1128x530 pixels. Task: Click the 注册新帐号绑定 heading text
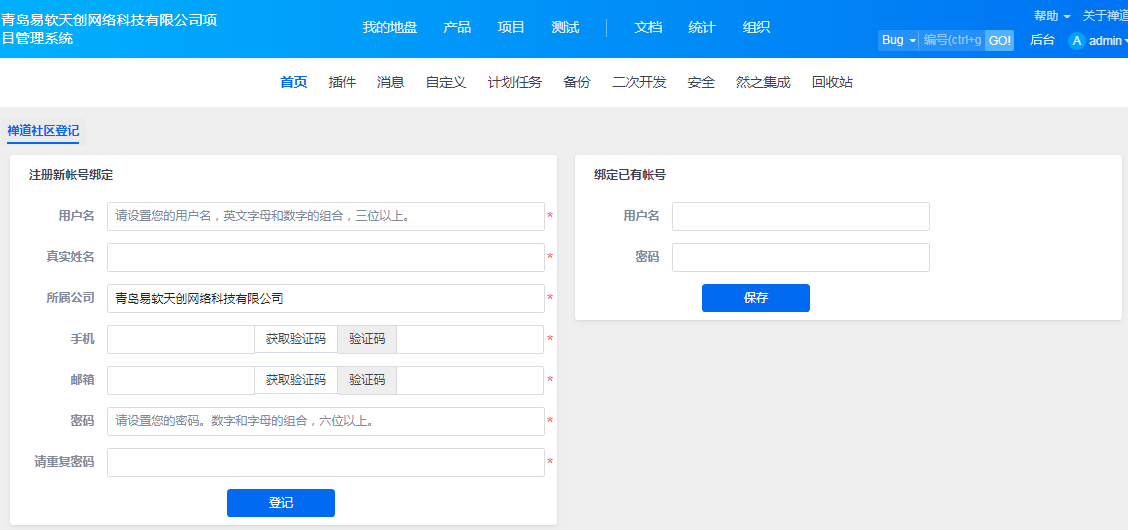click(70, 175)
